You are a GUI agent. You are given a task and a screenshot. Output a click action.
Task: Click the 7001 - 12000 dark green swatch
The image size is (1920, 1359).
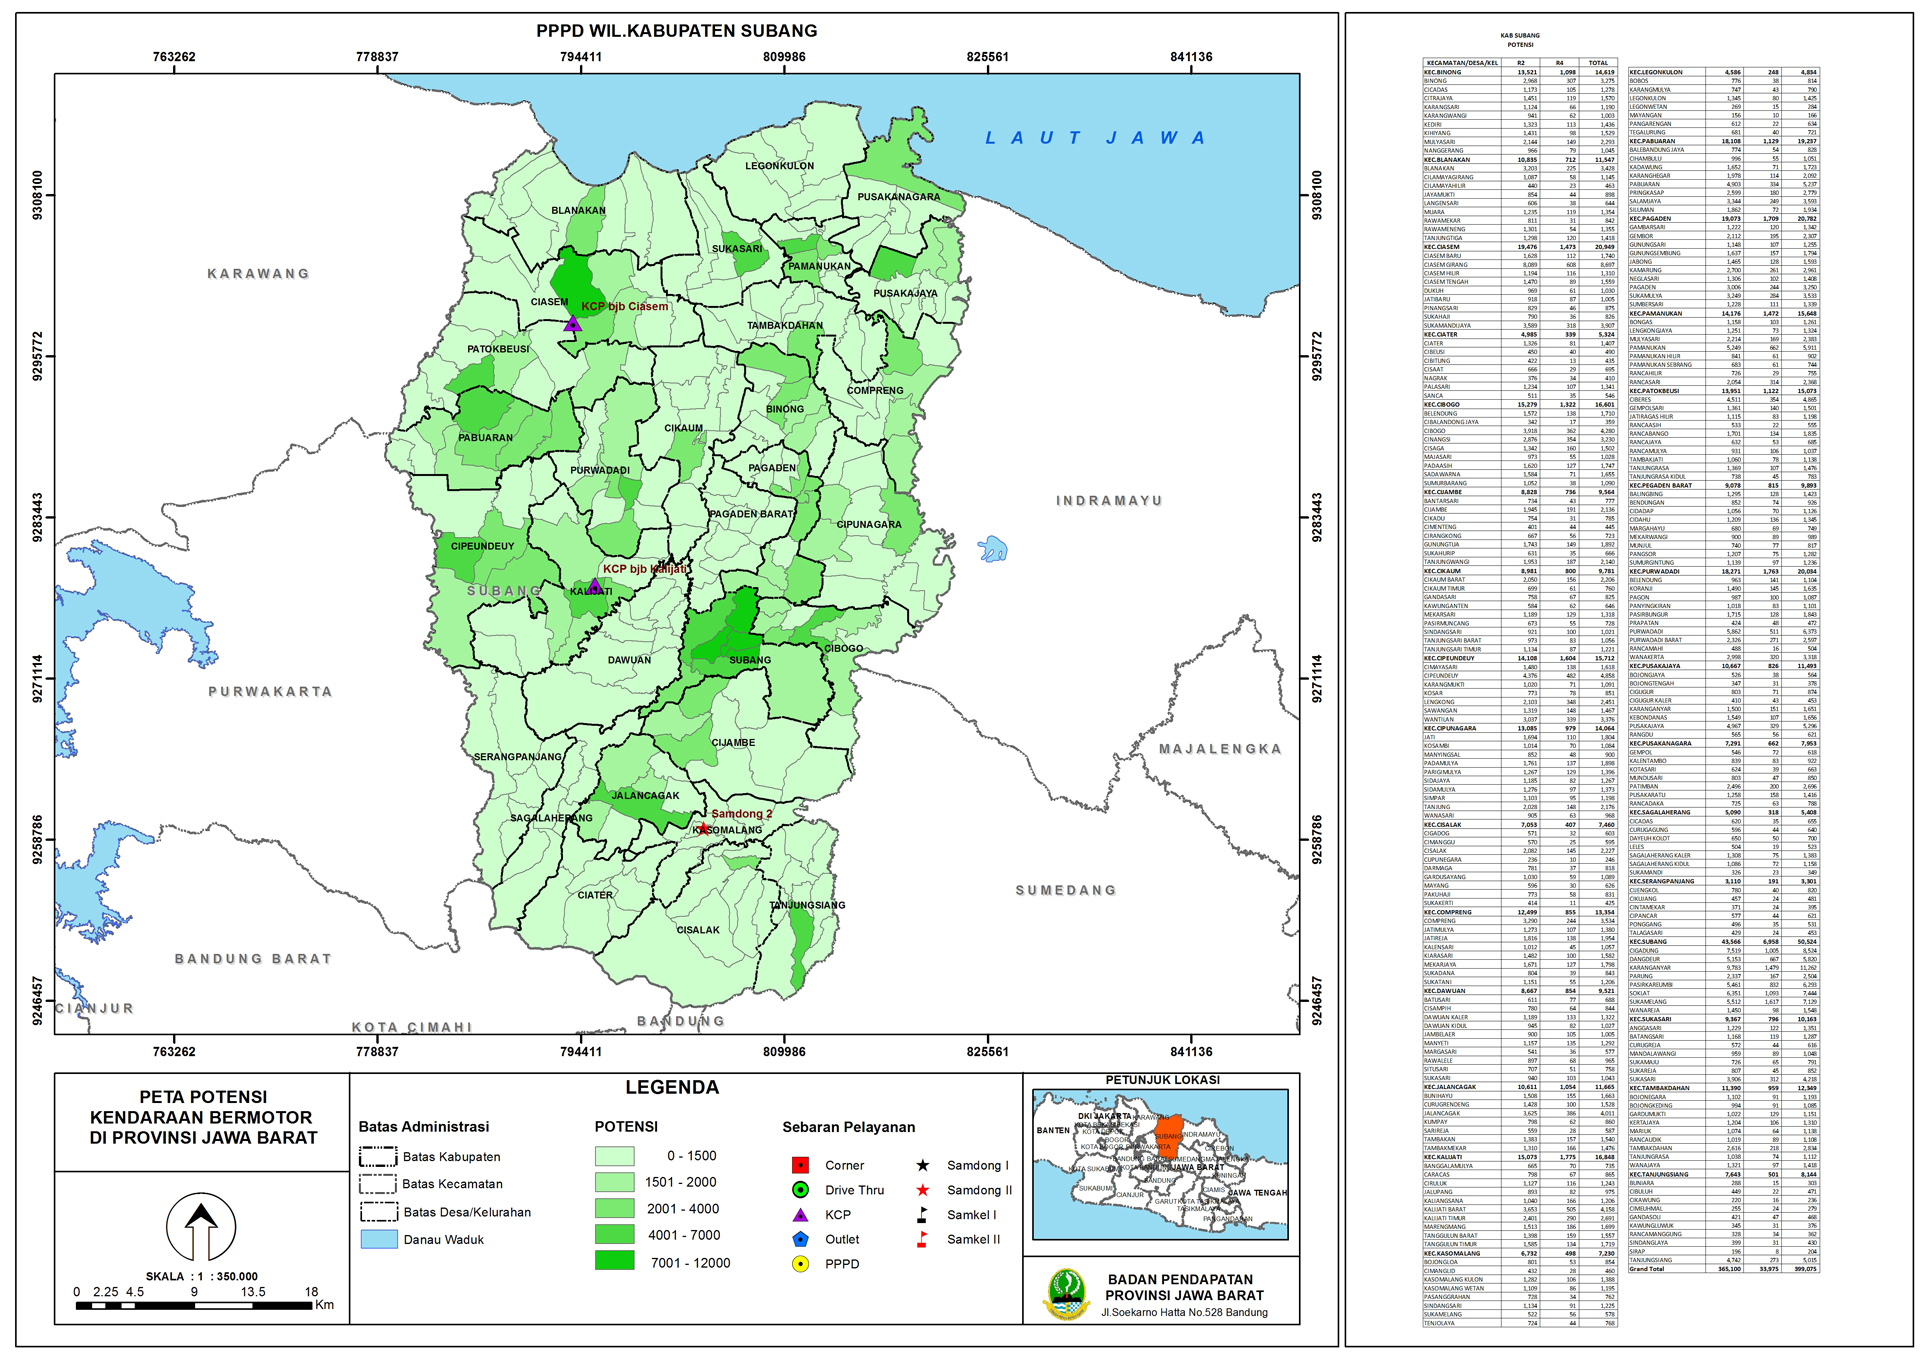[x=614, y=1260]
